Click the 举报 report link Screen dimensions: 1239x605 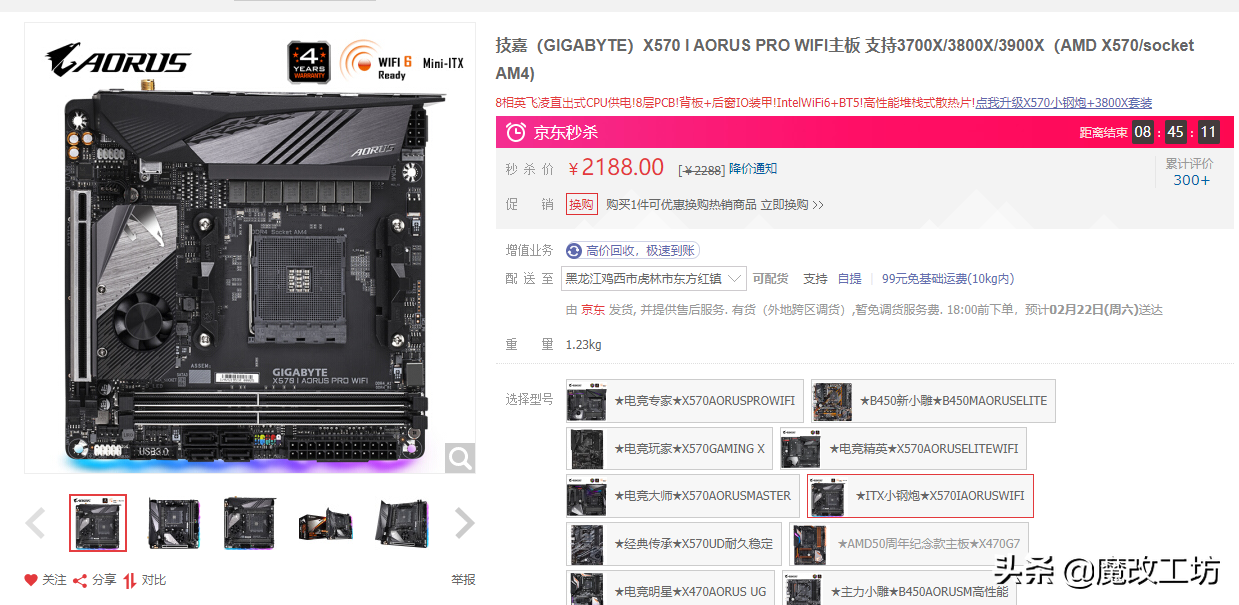pos(463,580)
